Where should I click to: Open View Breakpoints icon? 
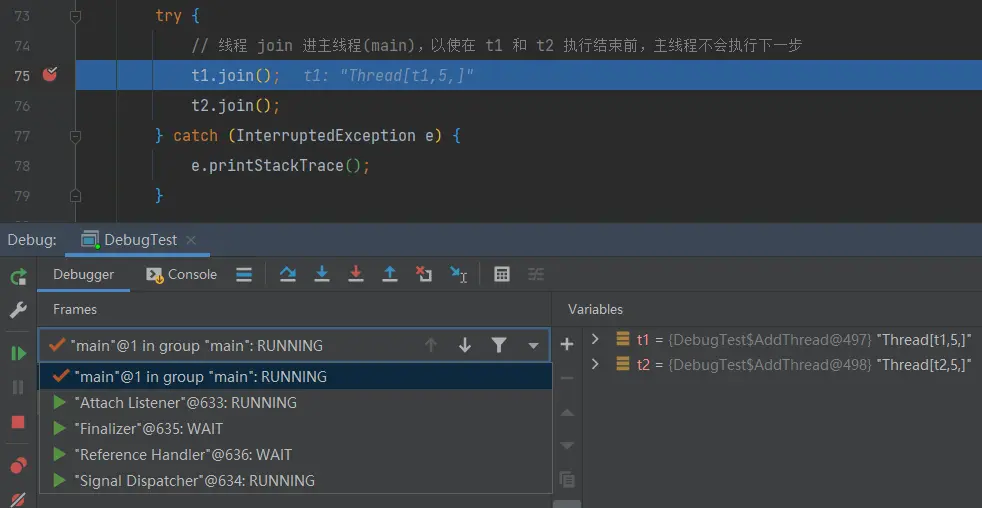pyautogui.click(x=18, y=466)
